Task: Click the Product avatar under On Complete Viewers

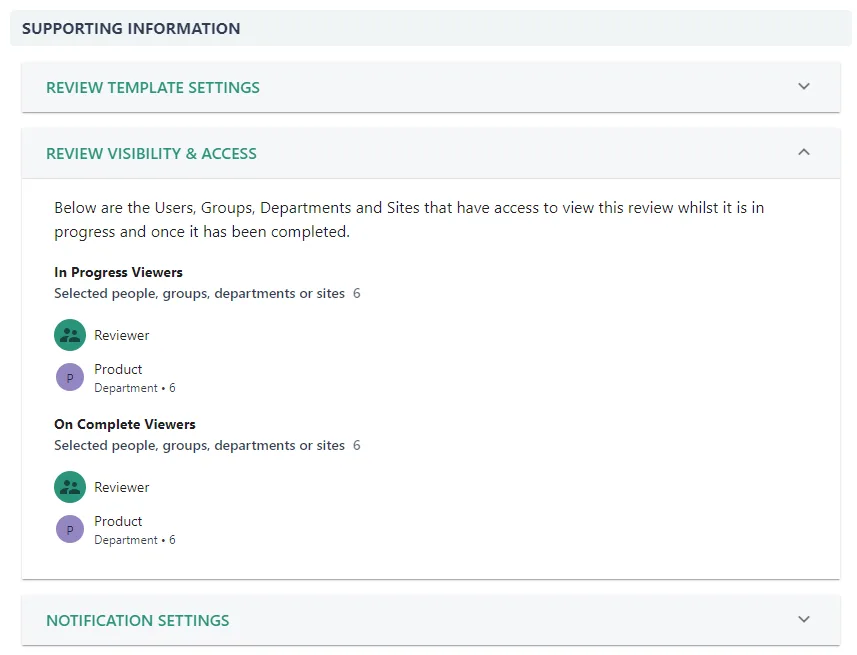Action: pyautogui.click(x=70, y=529)
